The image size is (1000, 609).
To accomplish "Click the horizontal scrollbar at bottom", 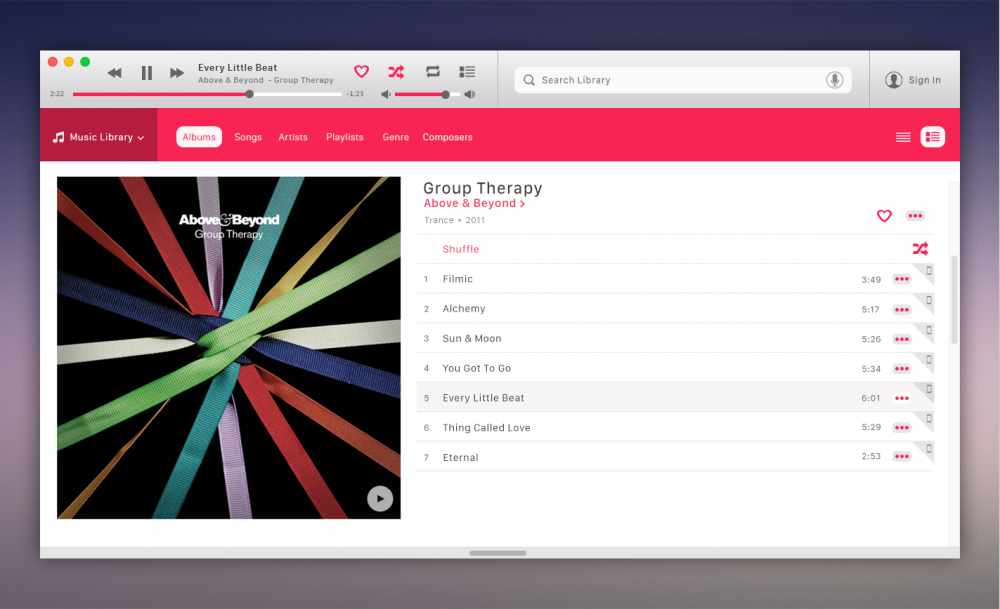I will tap(497, 553).
